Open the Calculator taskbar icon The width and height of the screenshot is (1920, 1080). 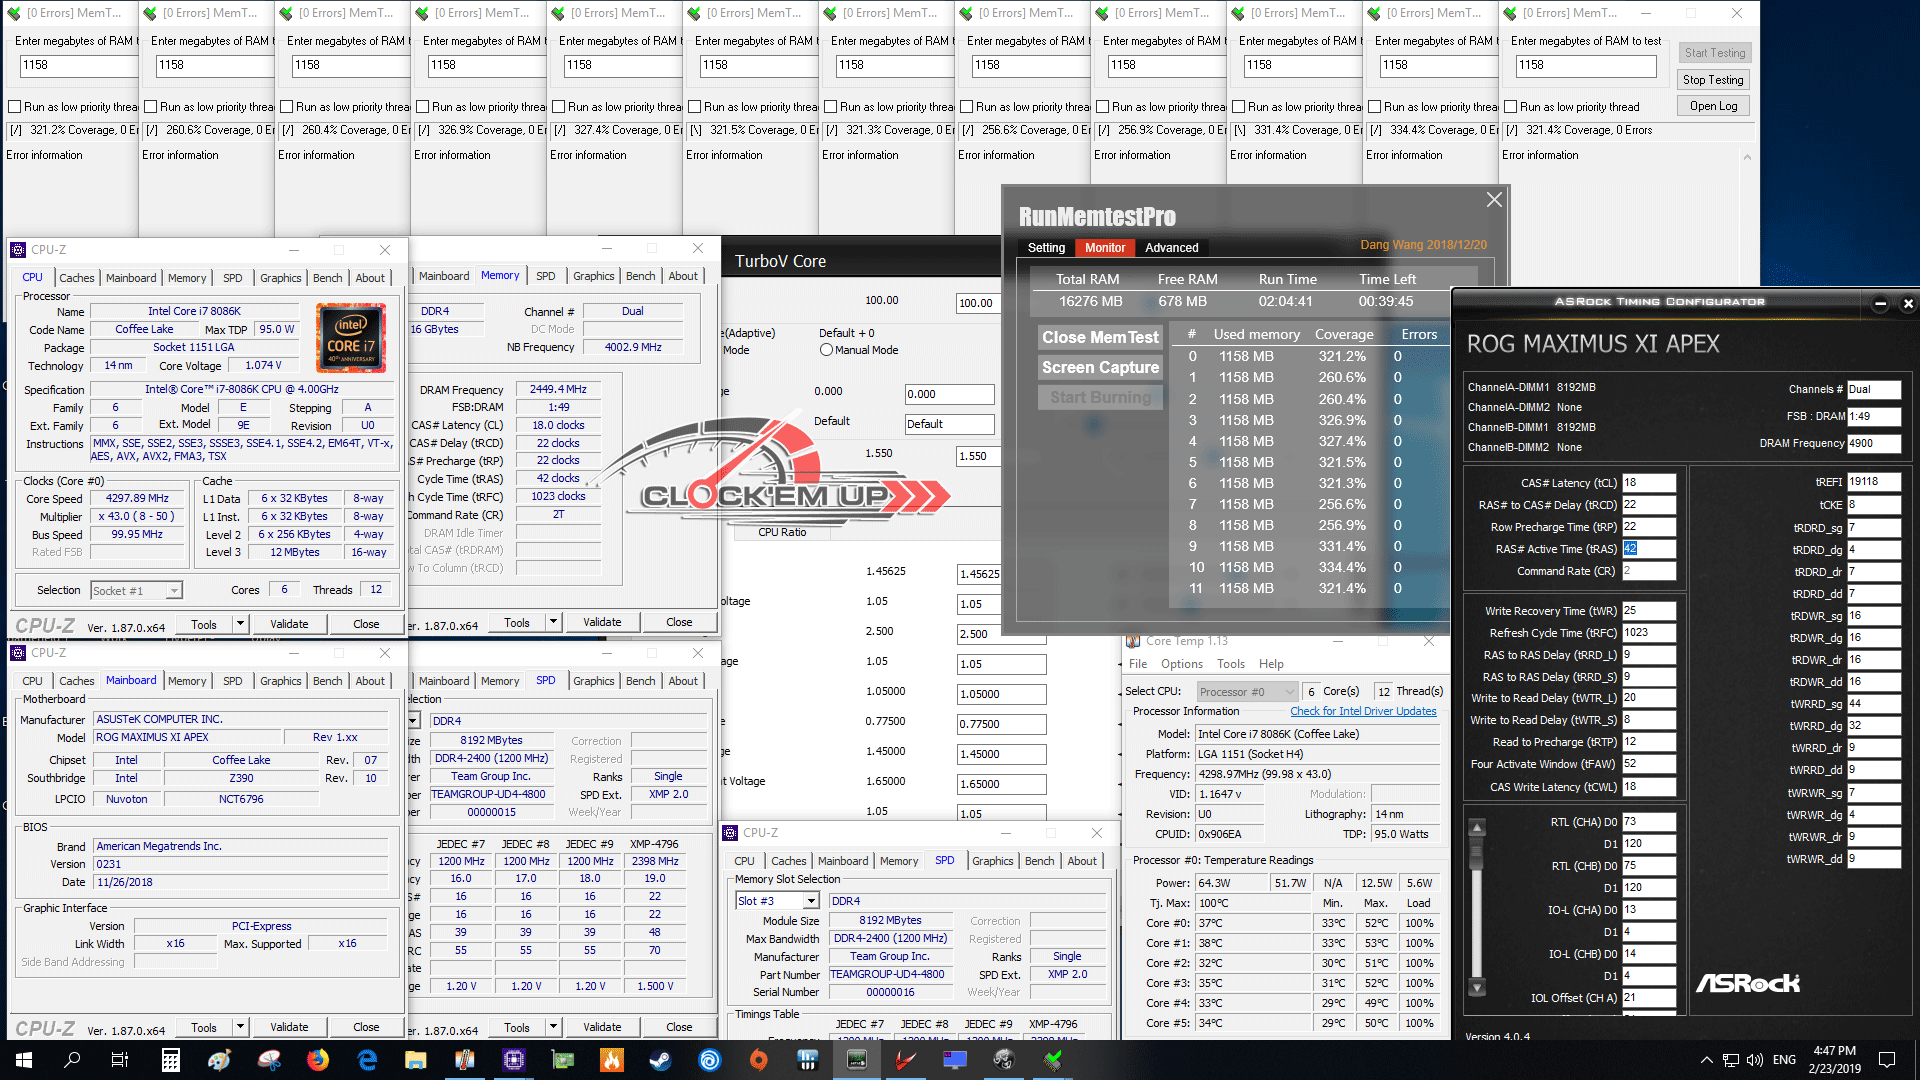[x=170, y=1060]
